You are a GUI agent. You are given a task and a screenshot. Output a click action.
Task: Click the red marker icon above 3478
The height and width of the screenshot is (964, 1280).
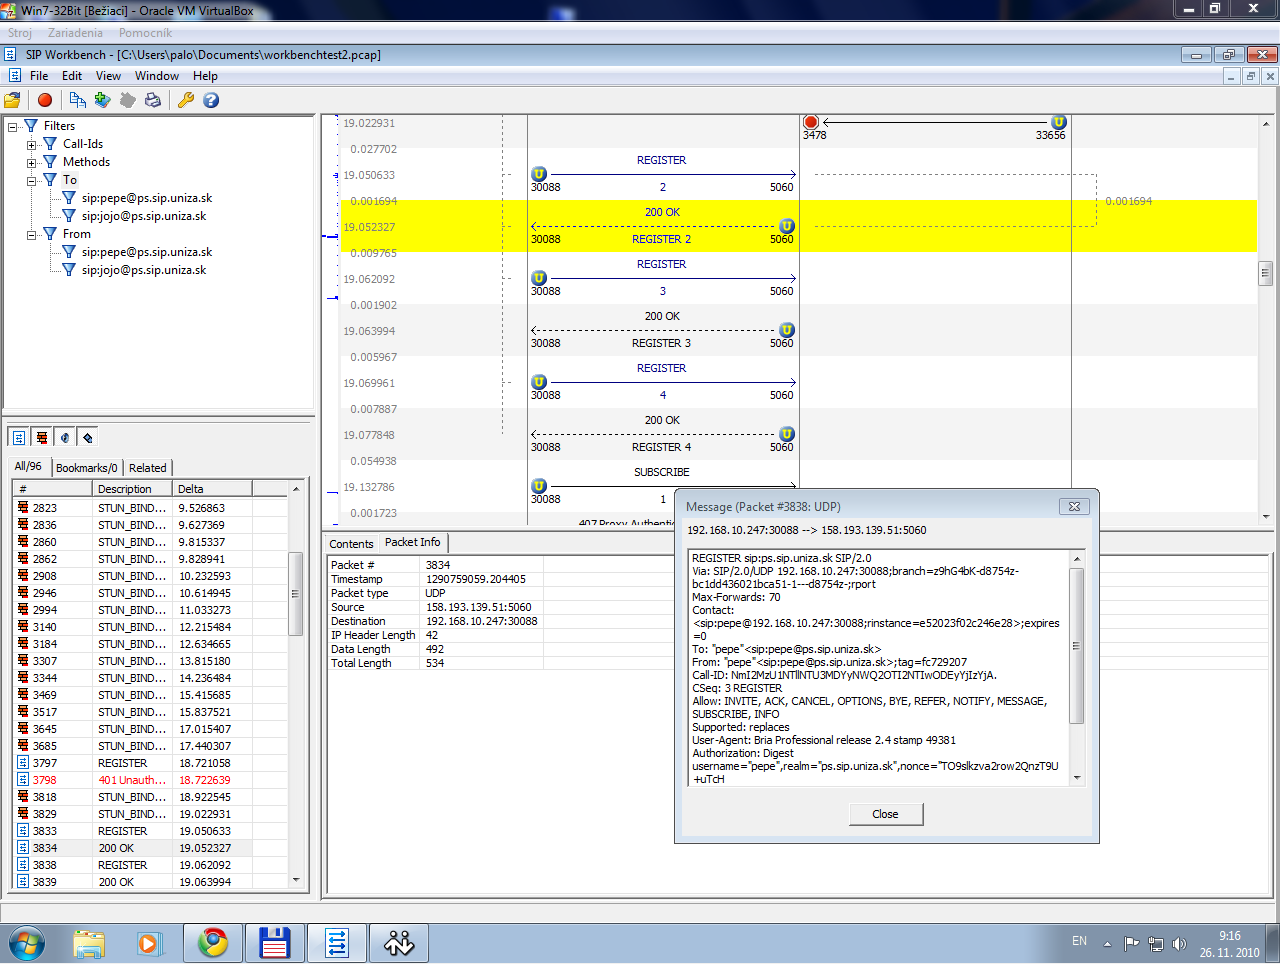pyautogui.click(x=811, y=122)
